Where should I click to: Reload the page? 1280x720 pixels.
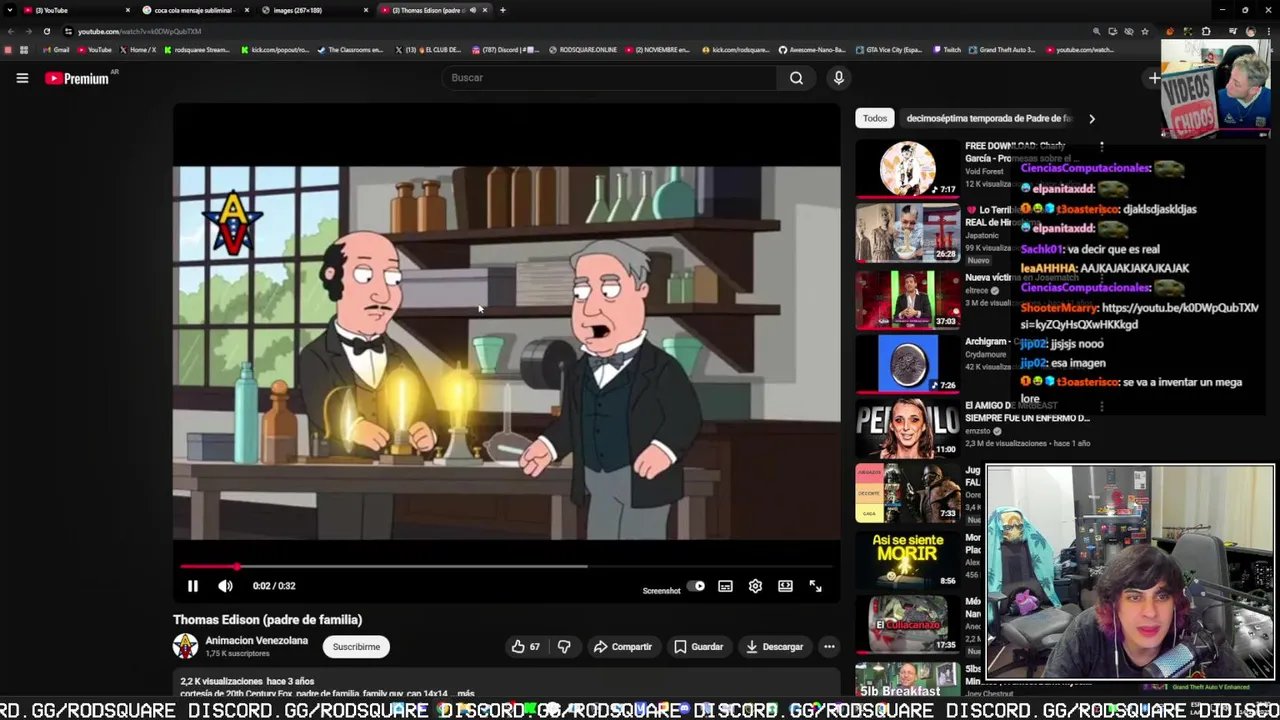coord(46,31)
